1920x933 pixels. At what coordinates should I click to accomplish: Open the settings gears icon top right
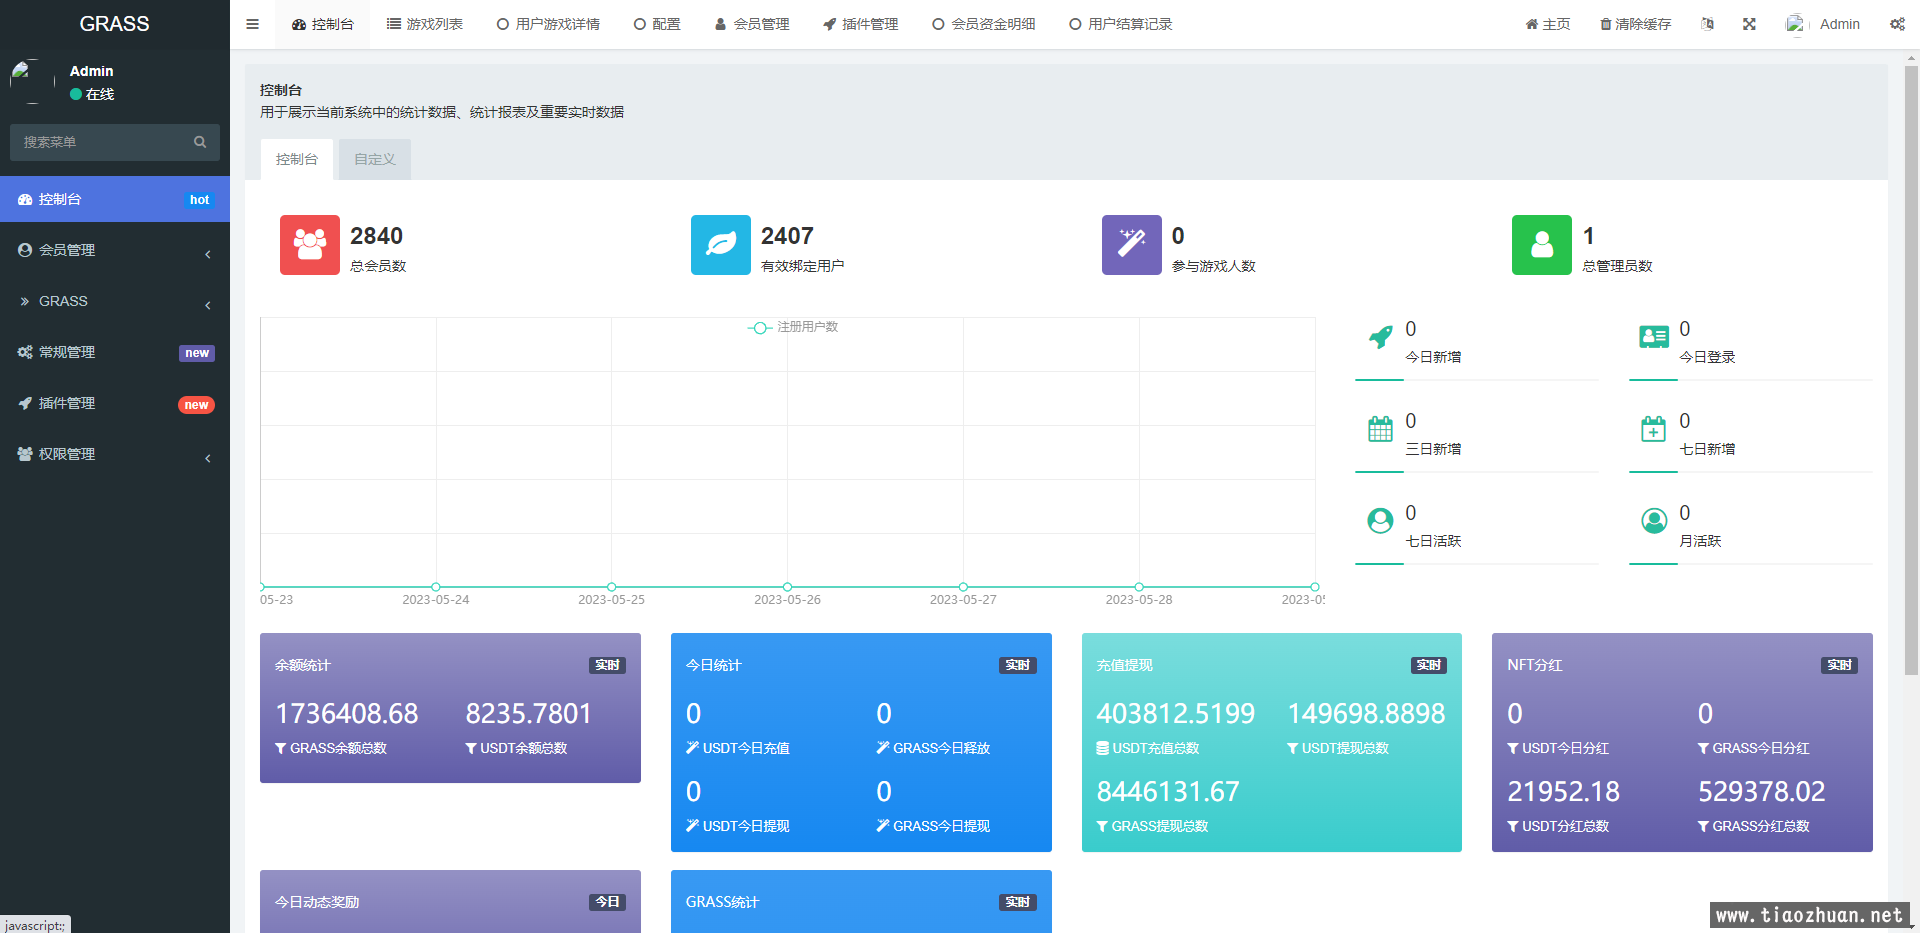pos(1897,24)
